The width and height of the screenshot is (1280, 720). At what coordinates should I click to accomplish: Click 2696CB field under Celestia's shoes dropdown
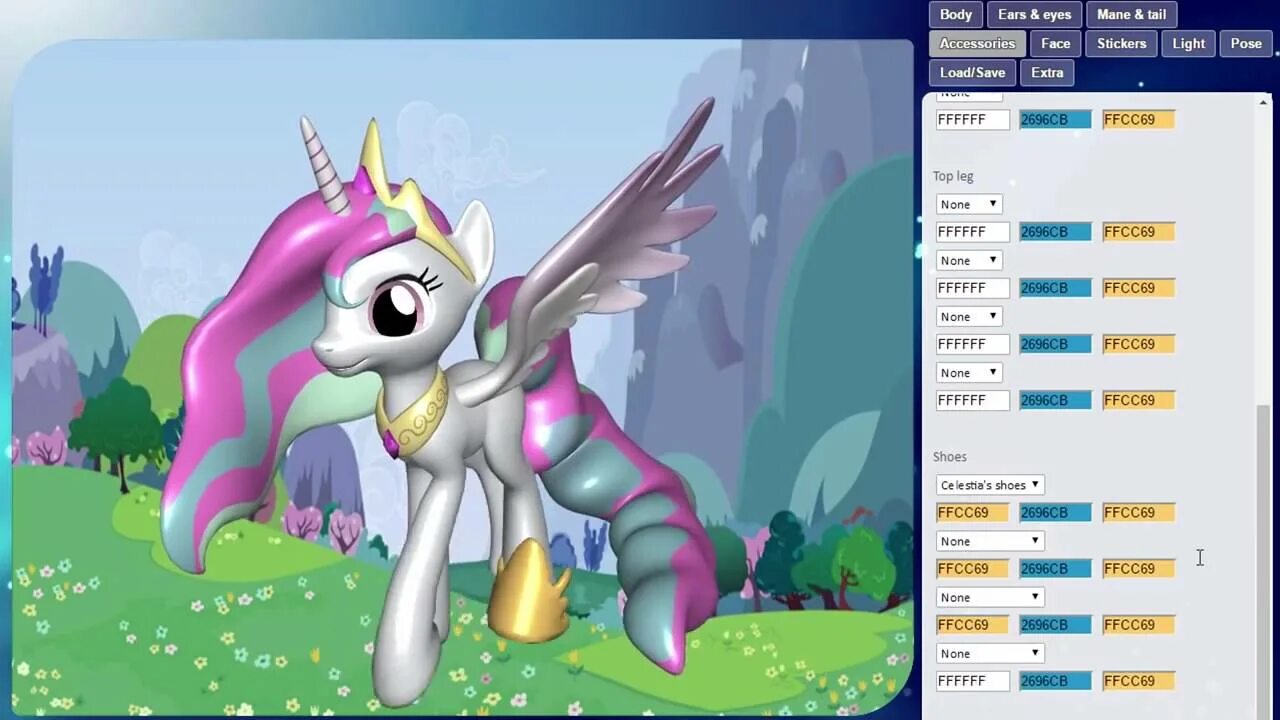(1055, 512)
